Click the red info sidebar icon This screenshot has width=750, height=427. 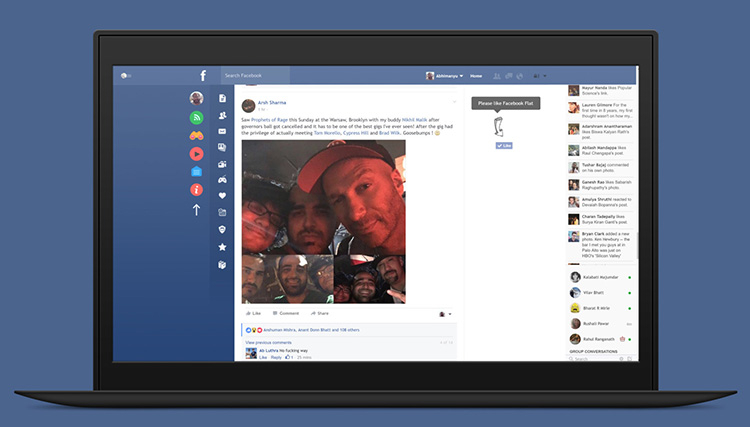click(197, 189)
